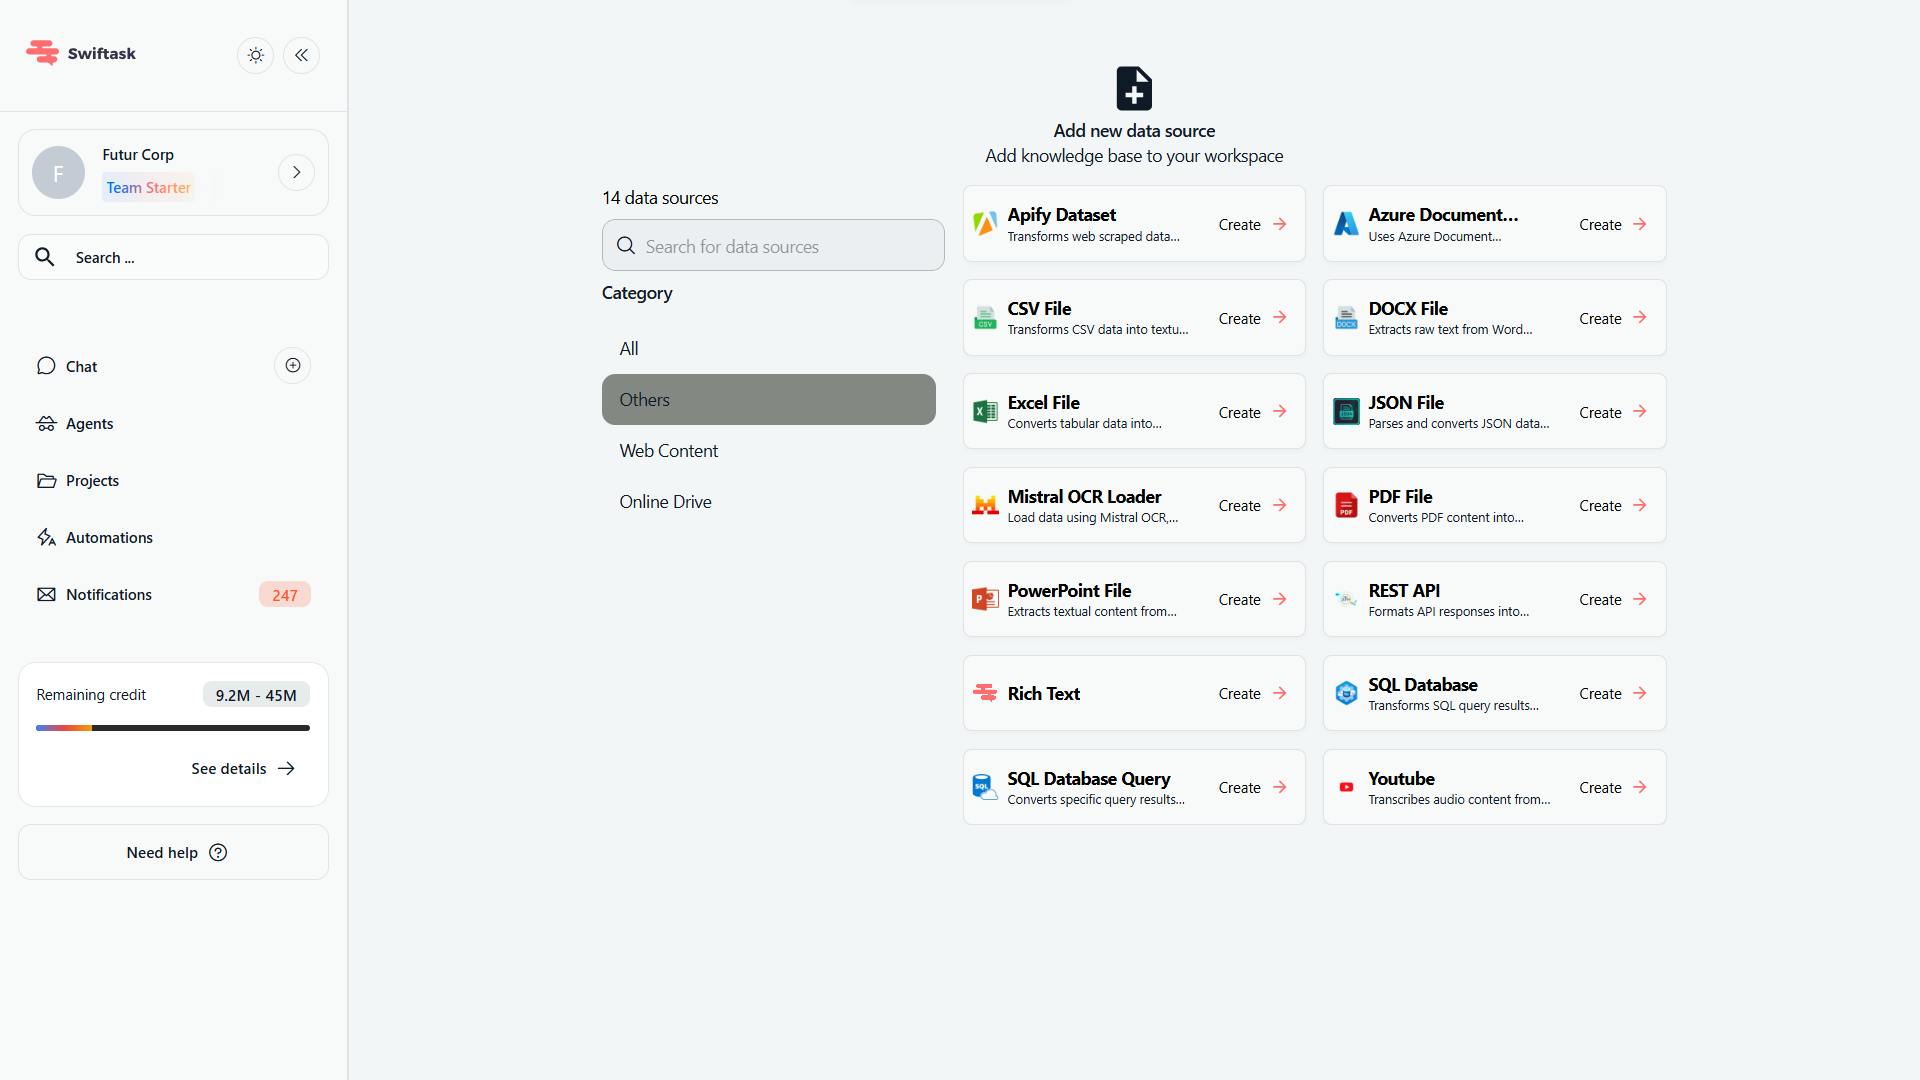This screenshot has width=1920, height=1080.
Task: Click the Apify Dataset icon
Action: point(985,224)
